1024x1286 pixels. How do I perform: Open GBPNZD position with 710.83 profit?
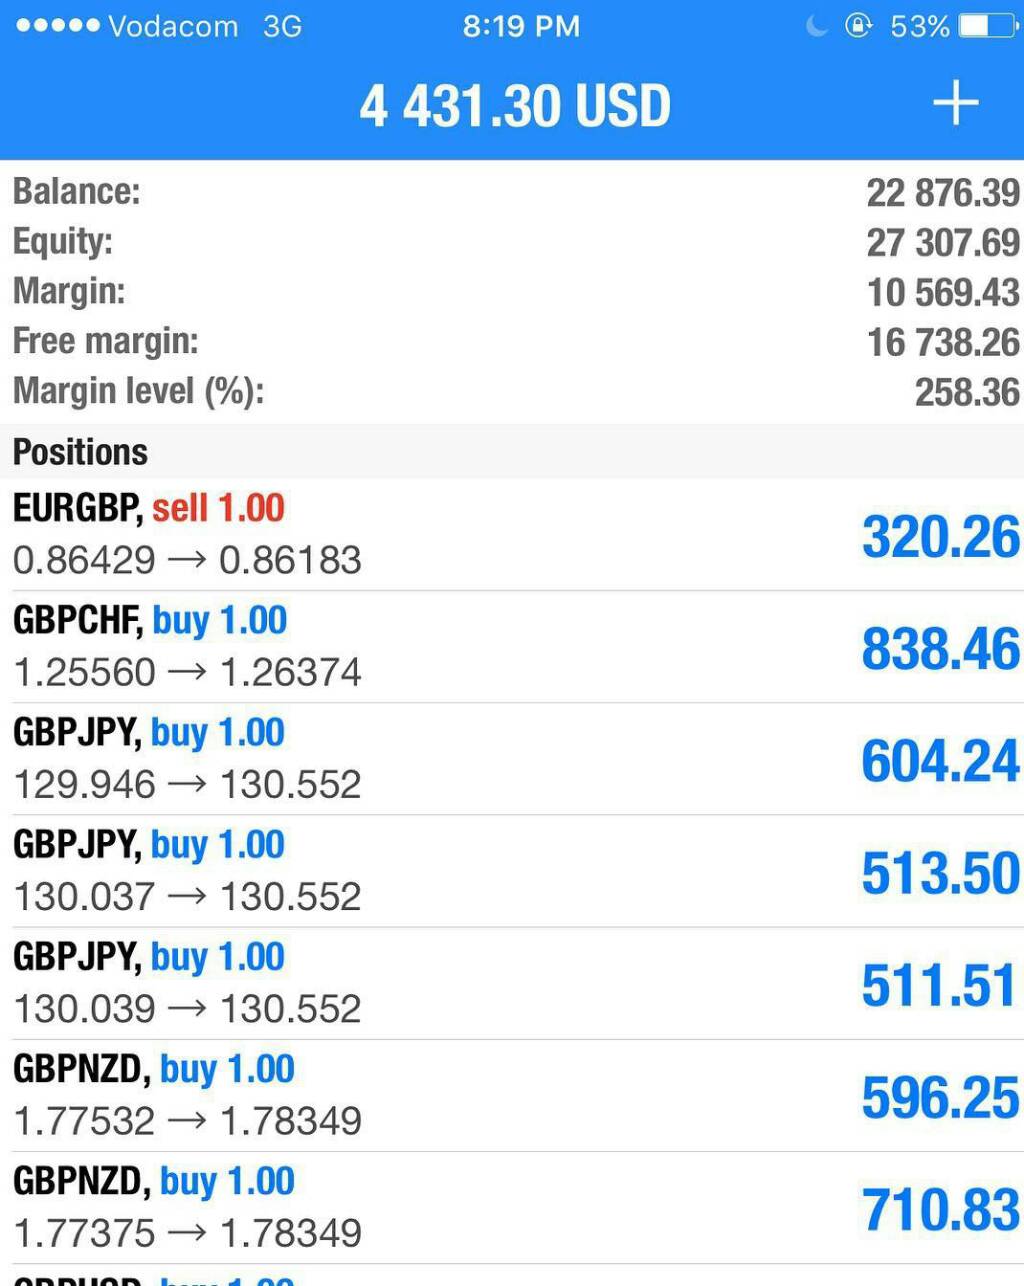(x=512, y=1207)
